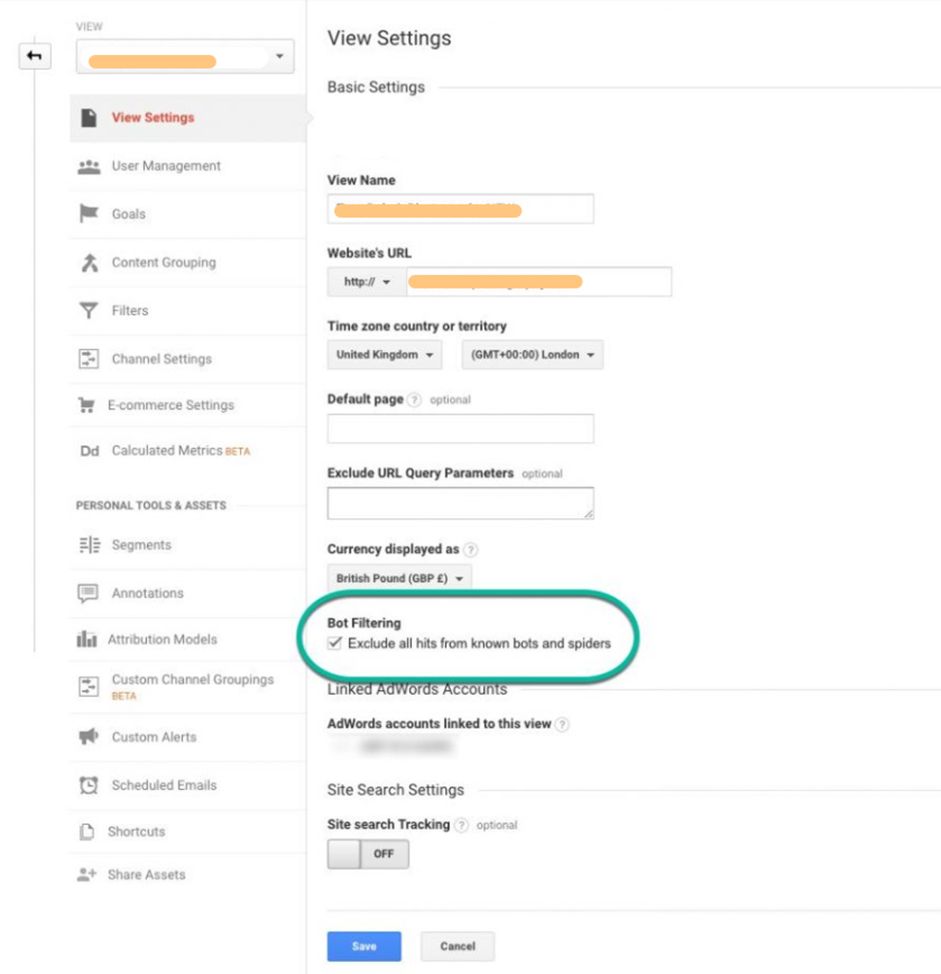This screenshot has width=941, height=974.
Task: Click the Goals flag icon
Action: [x=90, y=214]
